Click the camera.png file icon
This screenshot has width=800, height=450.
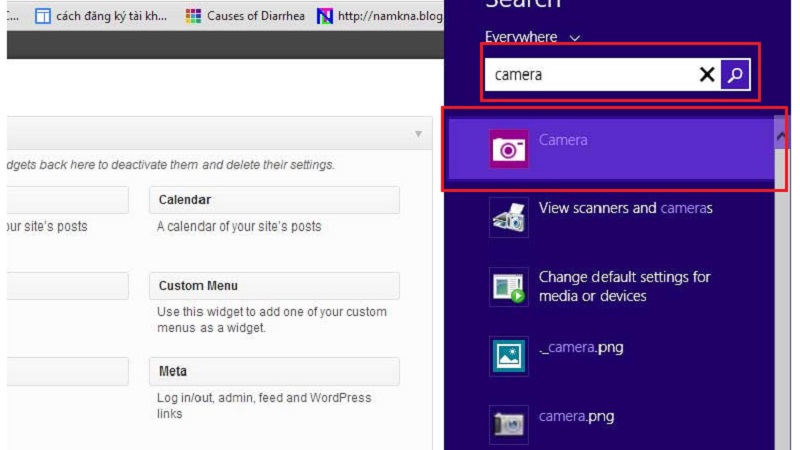[x=508, y=423]
